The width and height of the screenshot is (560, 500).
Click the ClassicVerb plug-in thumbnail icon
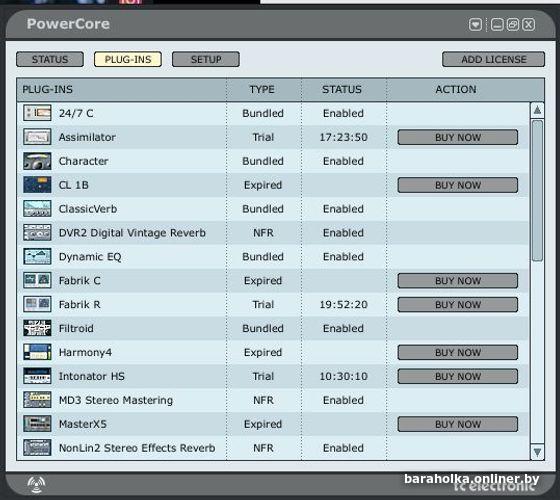37,209
